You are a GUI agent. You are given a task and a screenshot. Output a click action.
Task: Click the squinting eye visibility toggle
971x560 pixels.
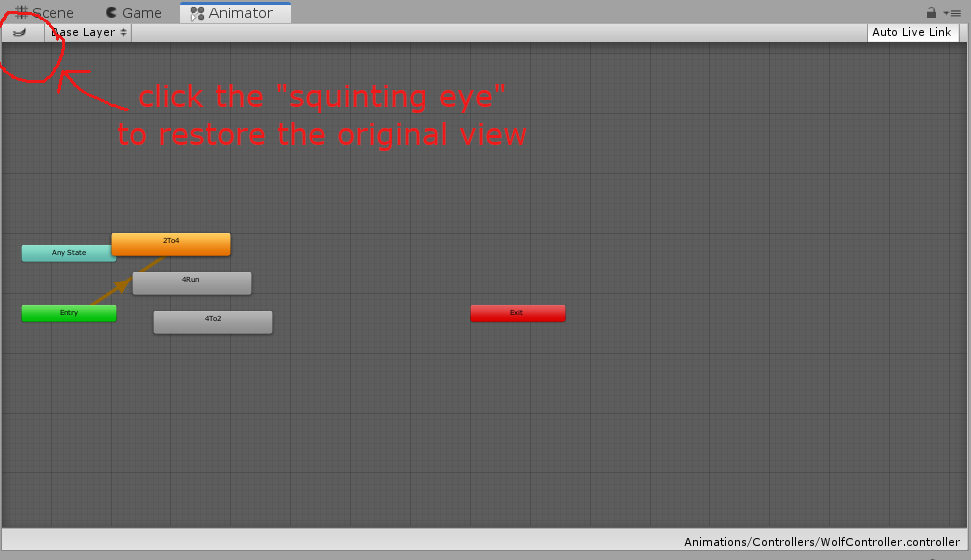click(20, 32)
